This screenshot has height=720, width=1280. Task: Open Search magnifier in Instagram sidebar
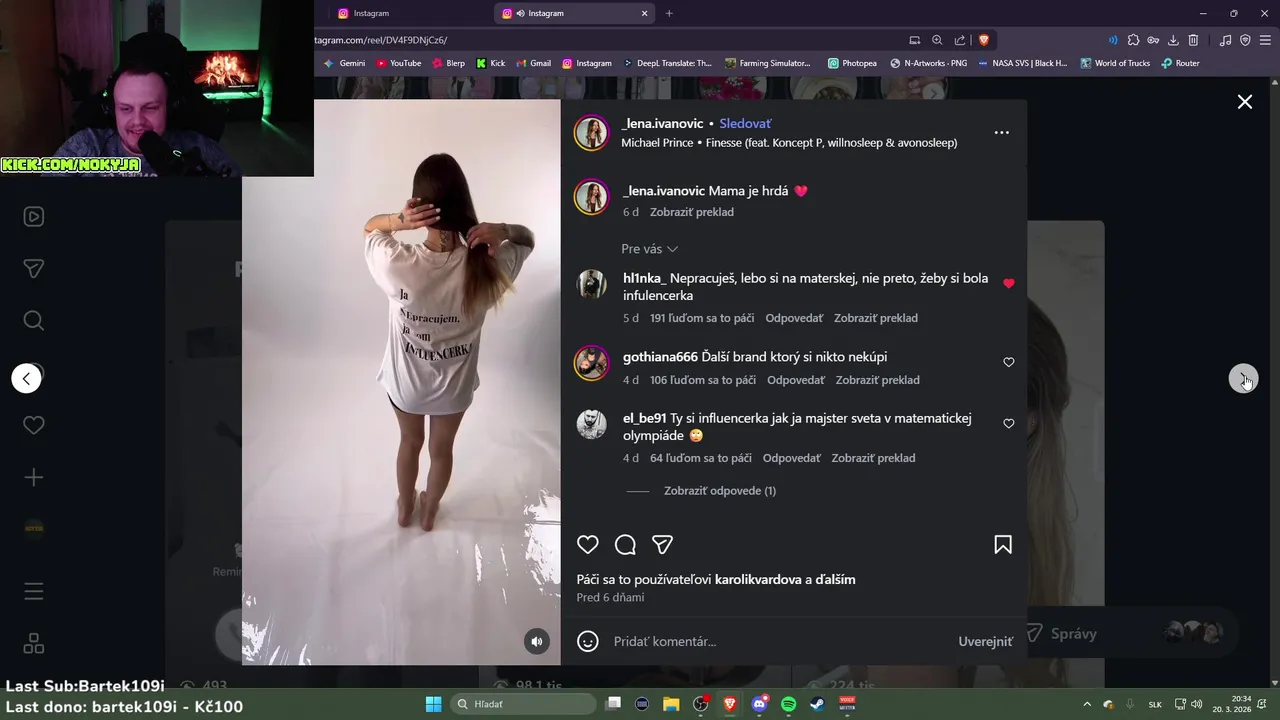click(x=34, y=321)
